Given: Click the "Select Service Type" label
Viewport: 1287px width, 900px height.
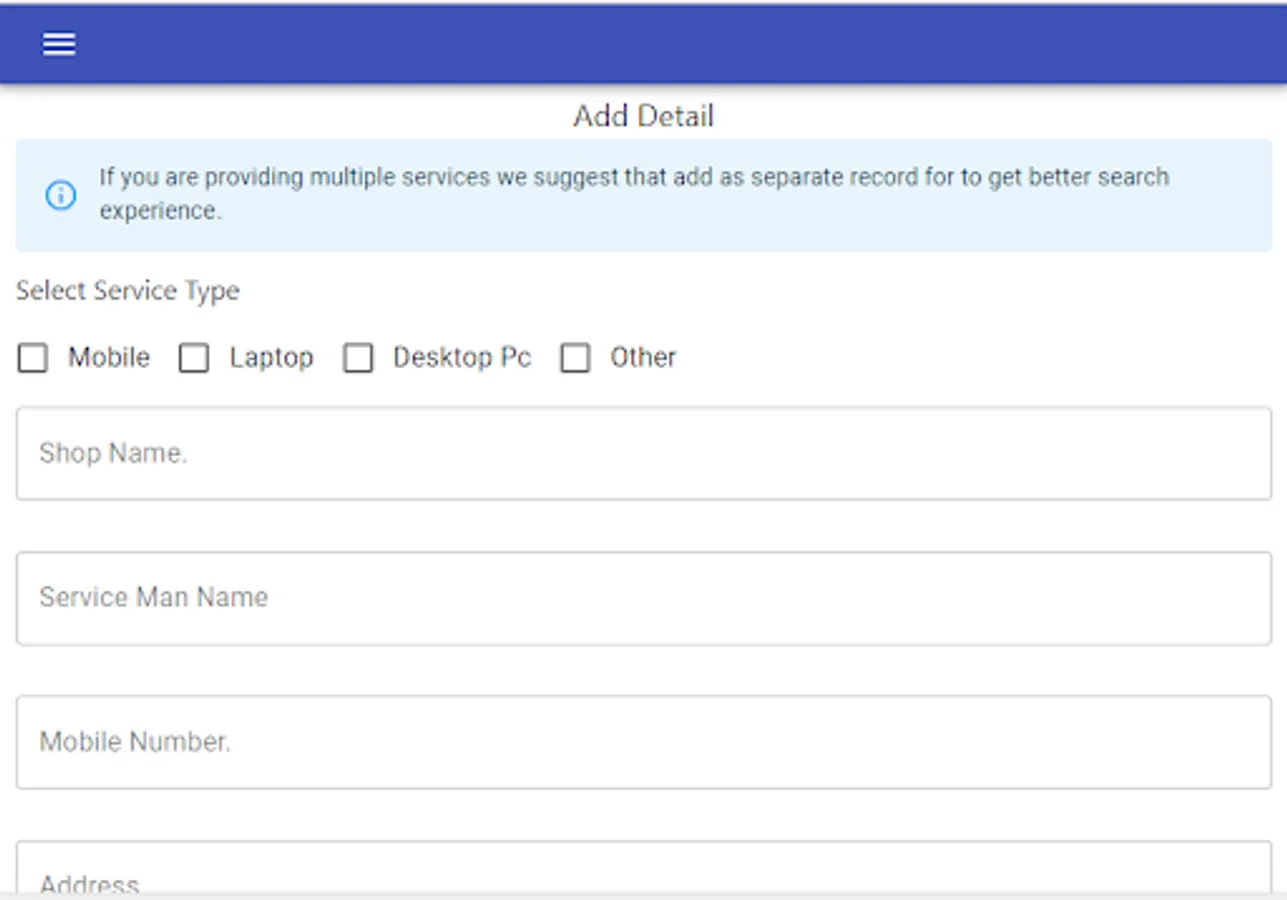Looking at the screenshot, I should pyautogui.click(x=128, y=291).
